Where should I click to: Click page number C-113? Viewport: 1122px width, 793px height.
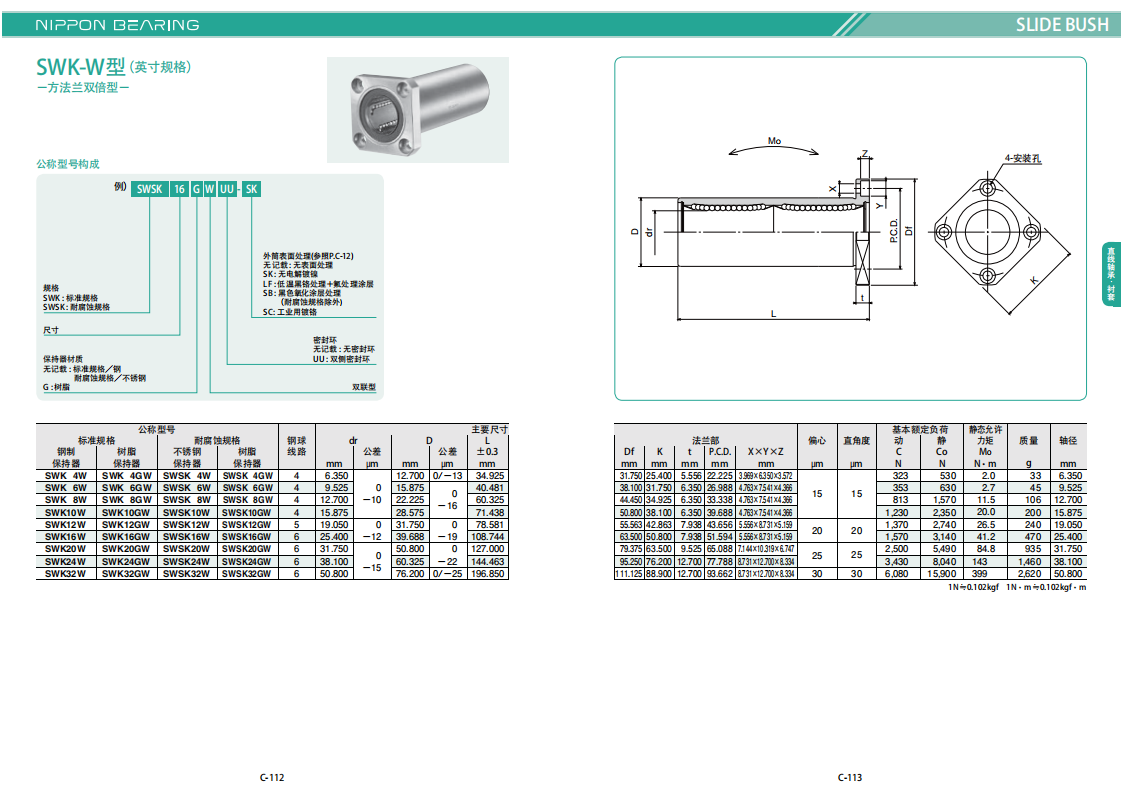click(850, 777)
